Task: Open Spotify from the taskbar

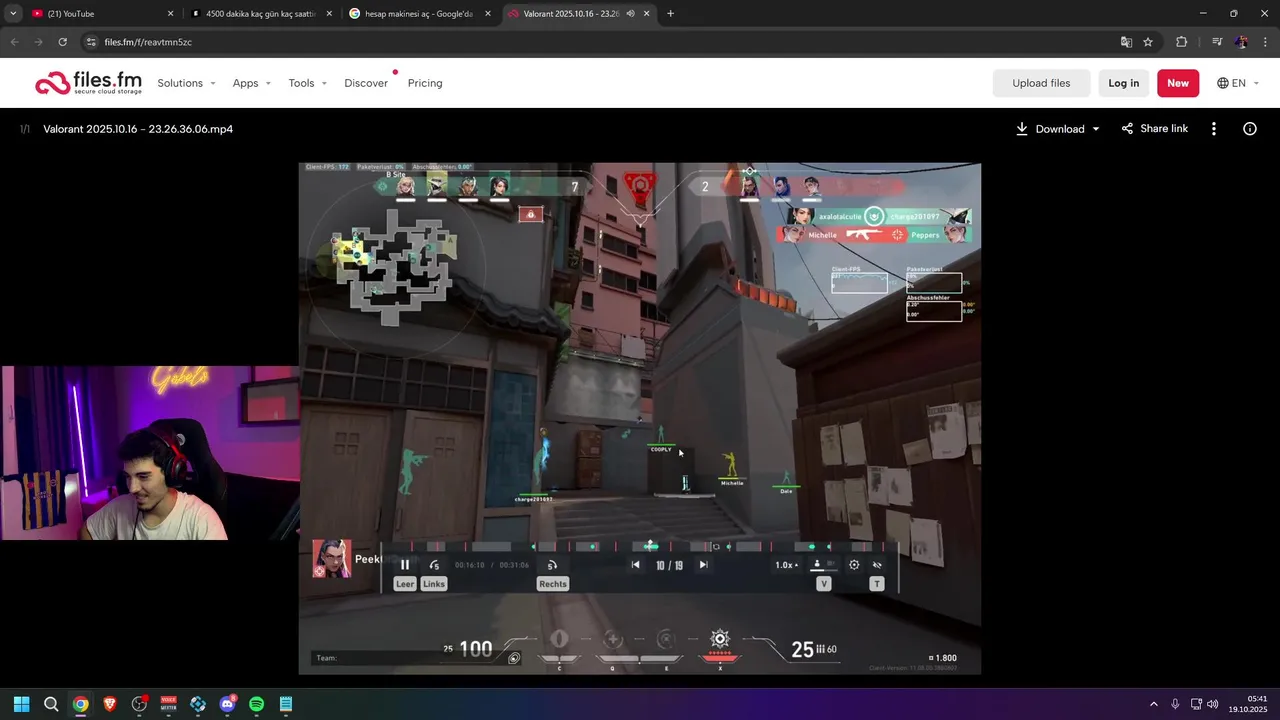Action: coord(256,704)
